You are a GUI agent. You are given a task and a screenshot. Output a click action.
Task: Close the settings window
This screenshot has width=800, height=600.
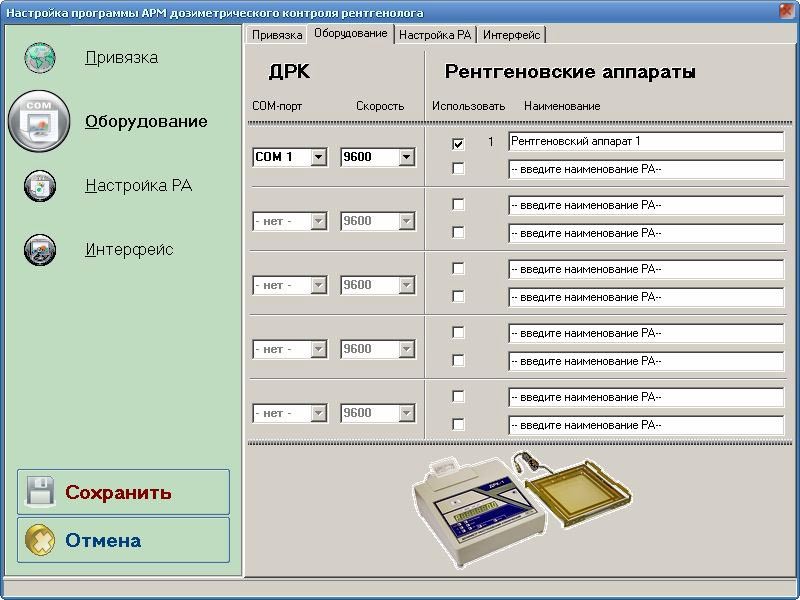click(x=787, y=12)
